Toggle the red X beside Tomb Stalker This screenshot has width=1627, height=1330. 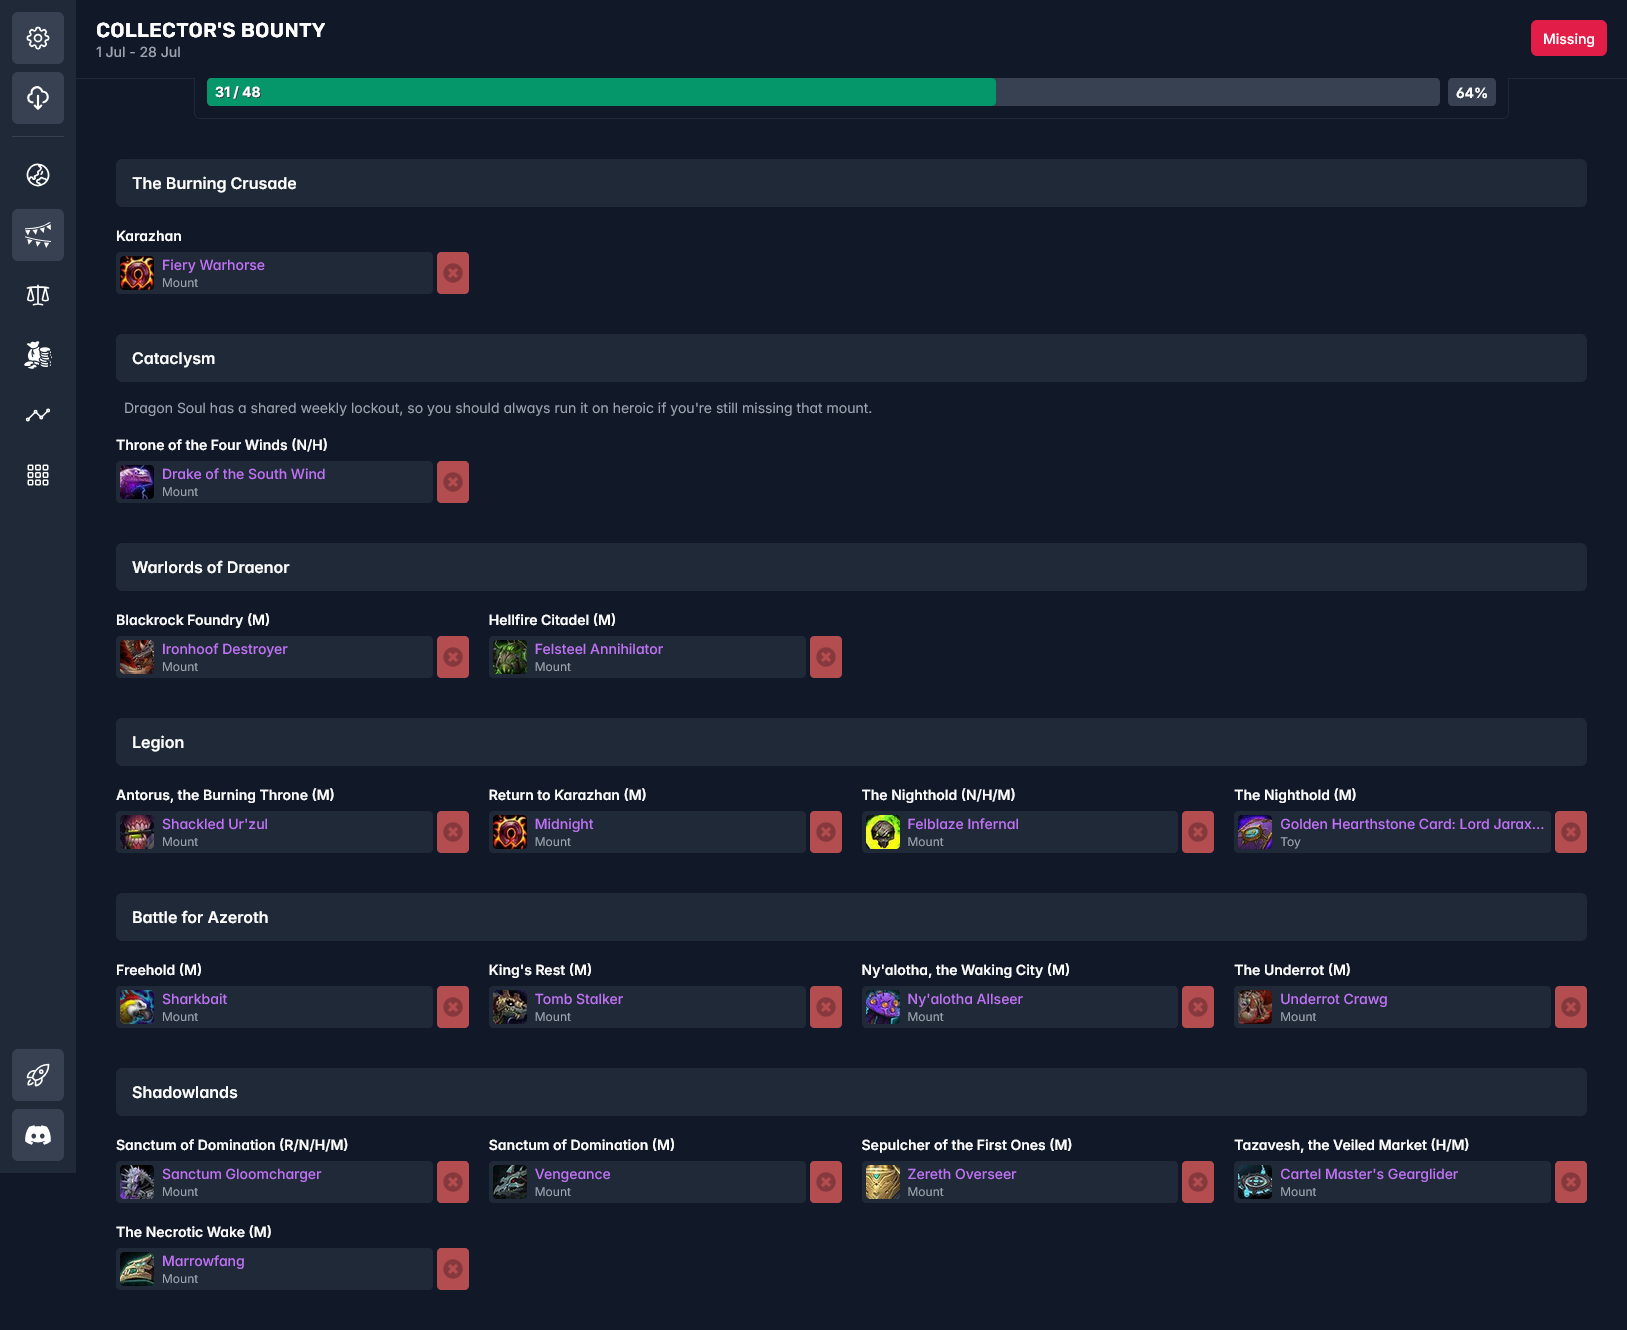point(826,1007)
